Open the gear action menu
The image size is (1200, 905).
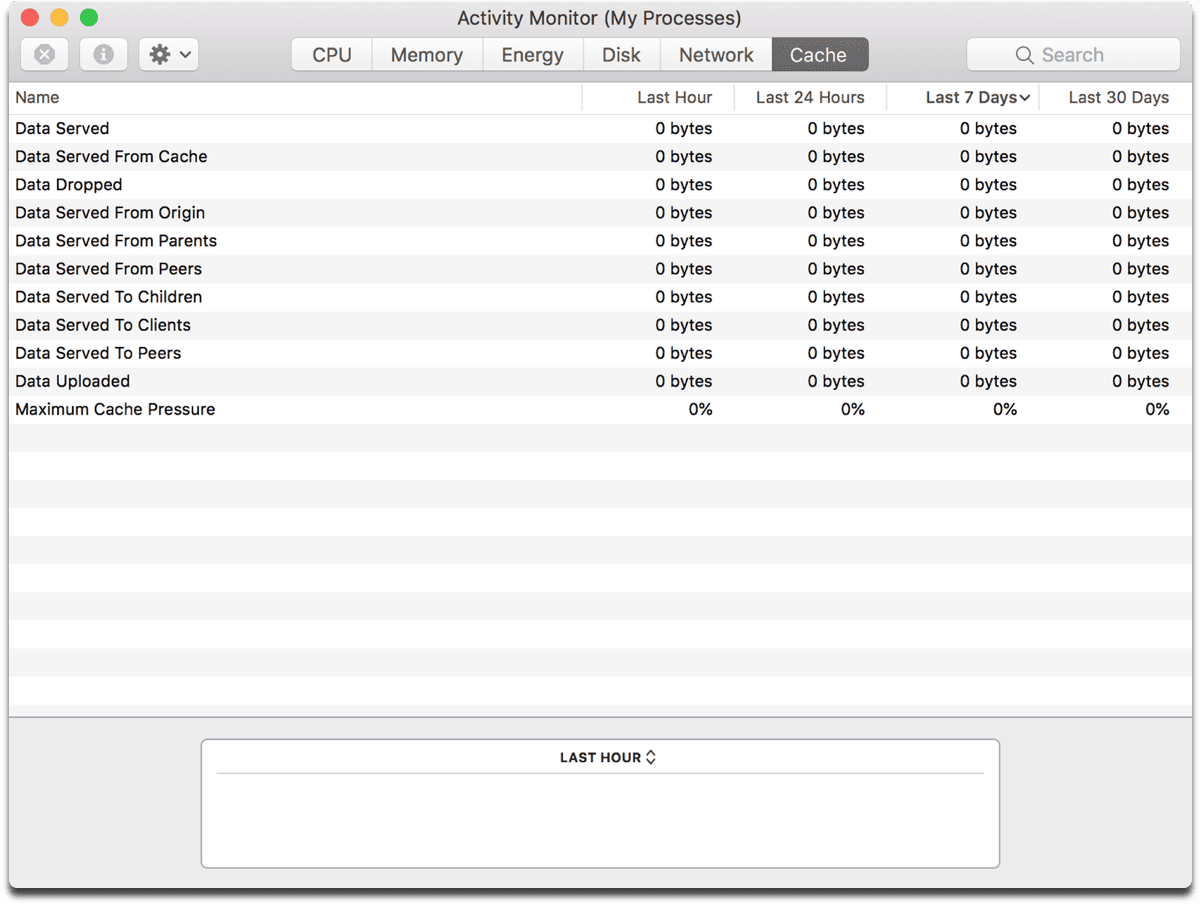(169, 55)
